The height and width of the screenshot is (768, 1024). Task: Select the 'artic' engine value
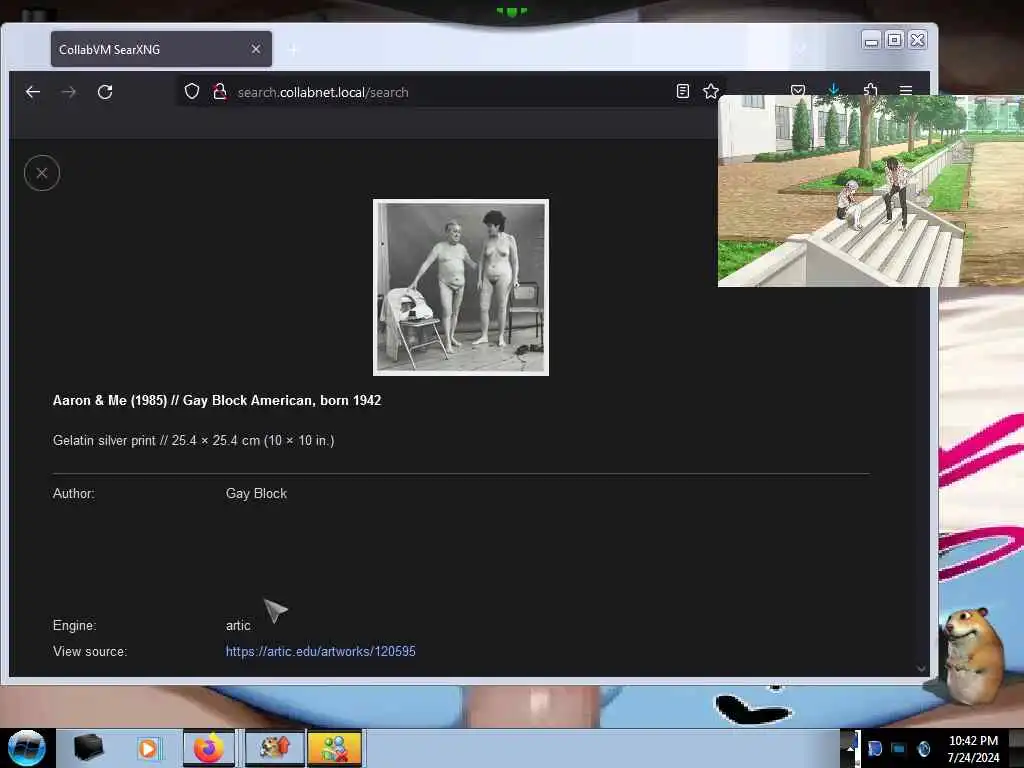tap(238, 626)
